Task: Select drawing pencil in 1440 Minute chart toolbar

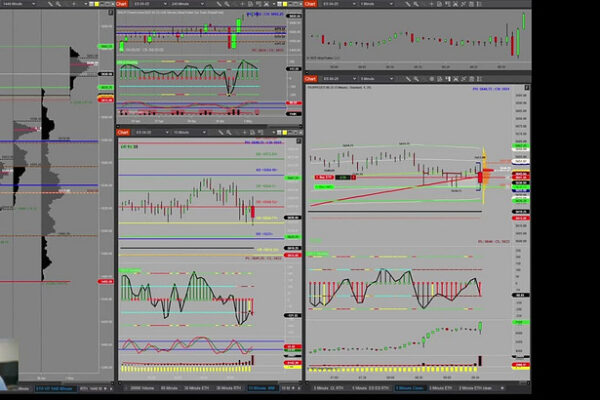Action: 50,4
